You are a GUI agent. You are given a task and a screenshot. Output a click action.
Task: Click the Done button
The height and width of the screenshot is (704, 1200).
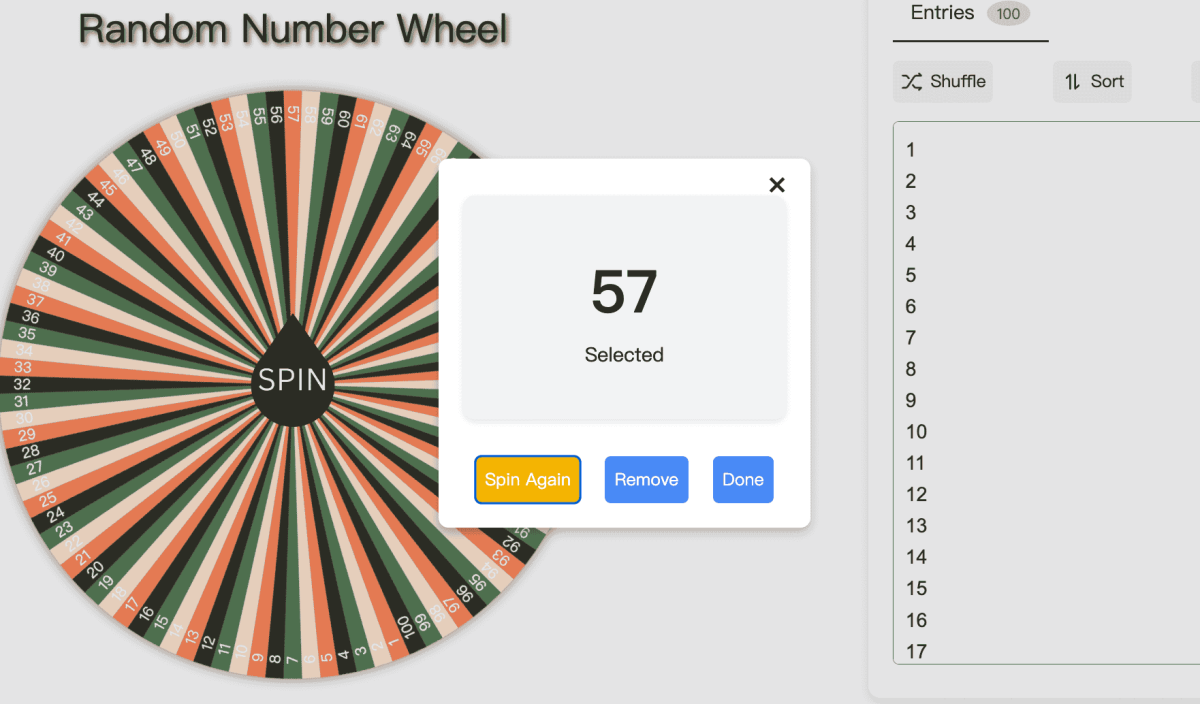743,479
